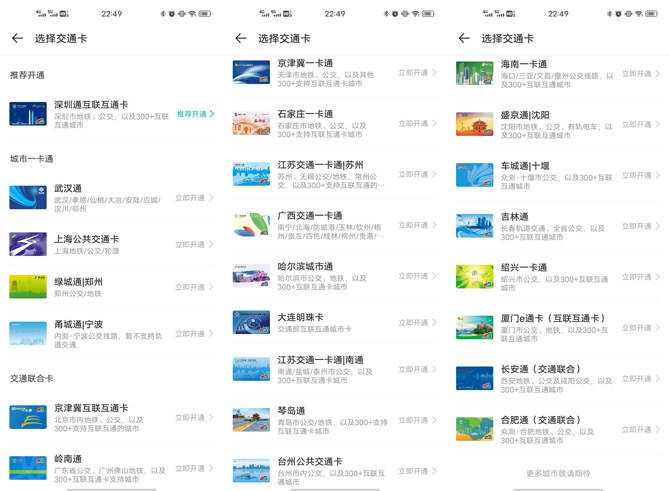Tap 立即开通 for 盛京通|沈阳
Viewport: 670px width, 491px height.
coord(641,124)
